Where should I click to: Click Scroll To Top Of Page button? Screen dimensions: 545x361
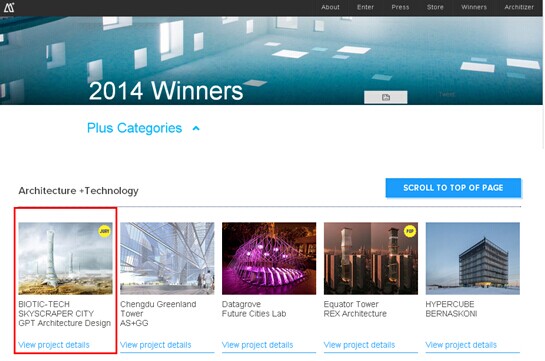click(453, 188)
